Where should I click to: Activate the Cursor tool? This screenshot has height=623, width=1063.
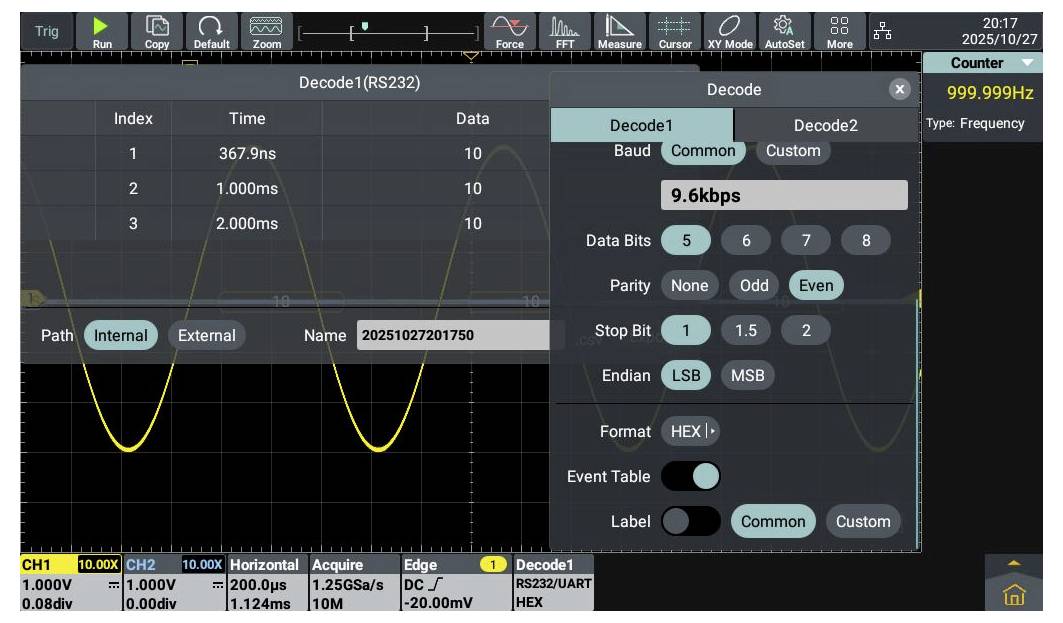(674, 31)
